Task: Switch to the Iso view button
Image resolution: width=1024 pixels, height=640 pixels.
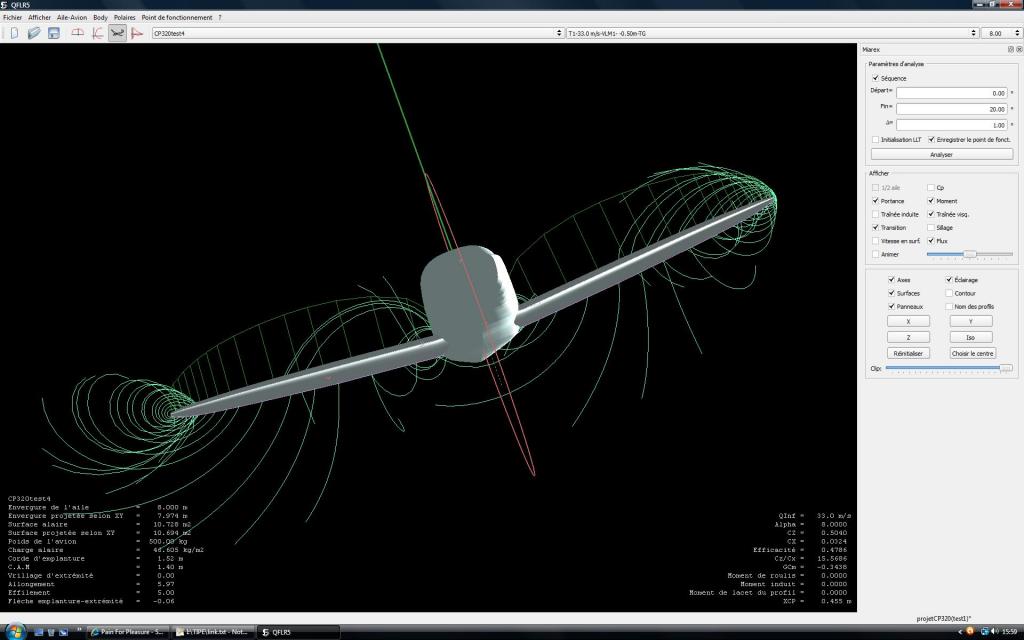Action: click(x=970, y=337)
